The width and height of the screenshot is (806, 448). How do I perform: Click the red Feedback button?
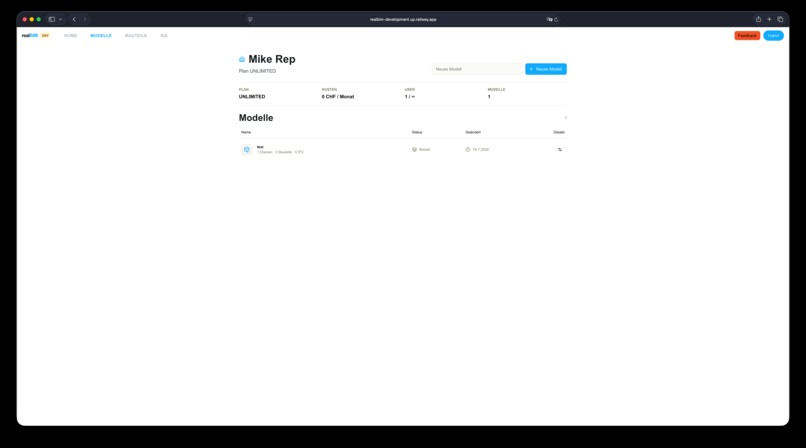(747, 35)
